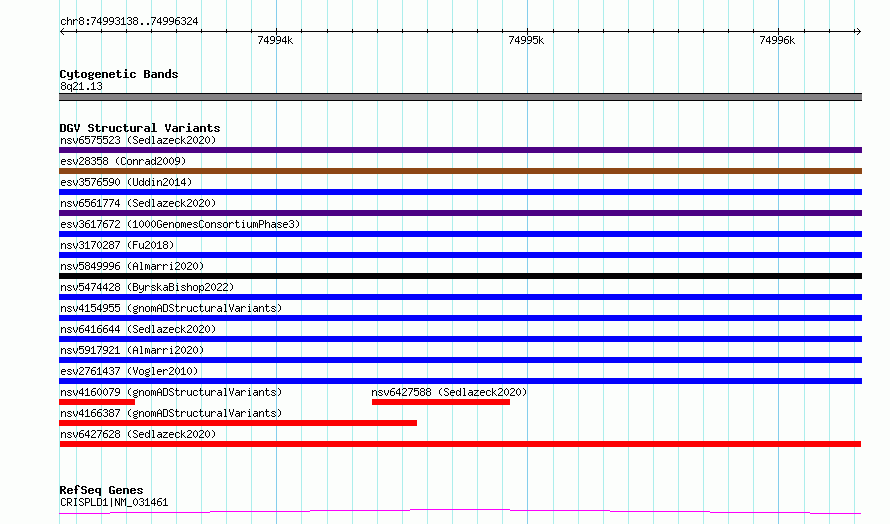890x524 pixels.
Task: Open the nsv6416644 (Sedlazeck2020) label
Action: tap(138, 329)
